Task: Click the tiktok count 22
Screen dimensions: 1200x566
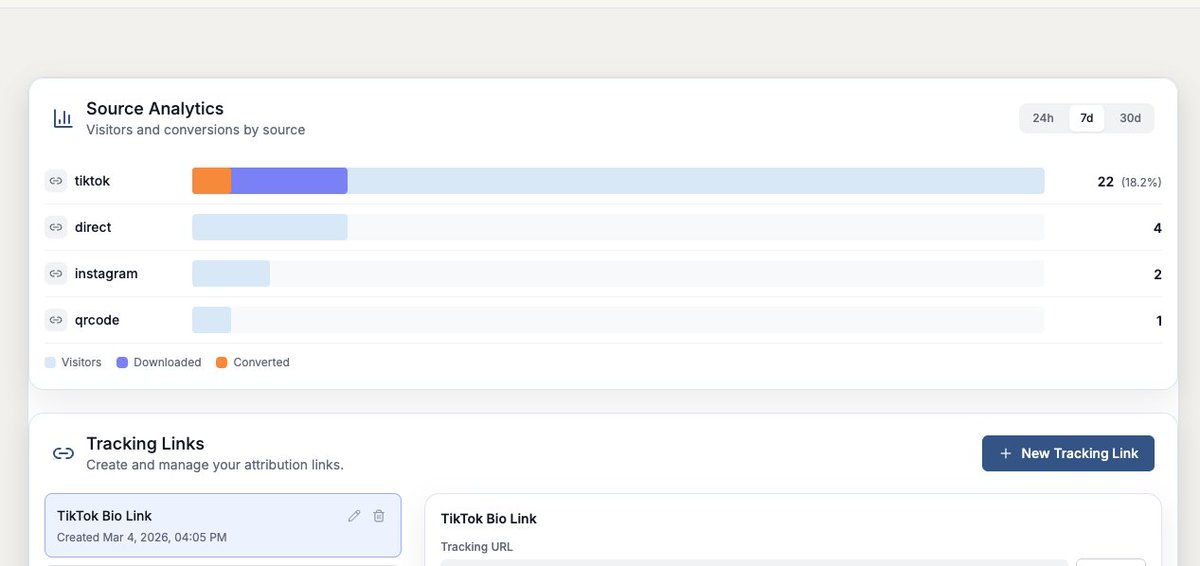Action: (x=1105, y=181)
